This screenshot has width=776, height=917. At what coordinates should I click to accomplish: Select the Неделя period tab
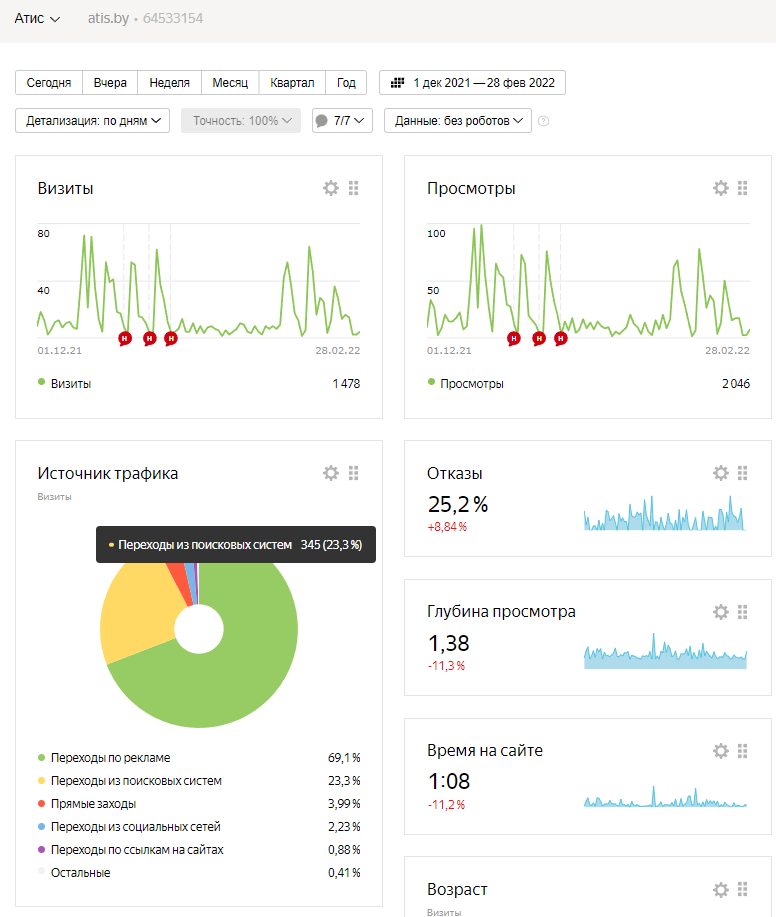(169, 83)
